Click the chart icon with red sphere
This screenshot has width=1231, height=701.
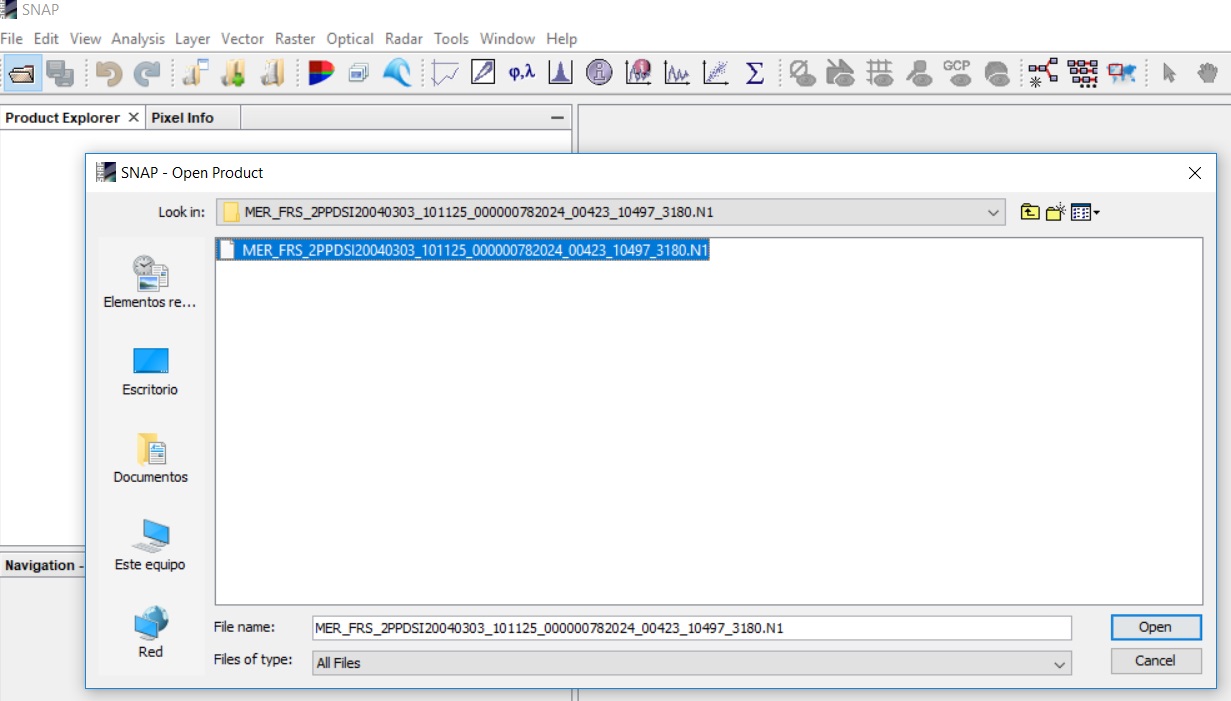638,73
